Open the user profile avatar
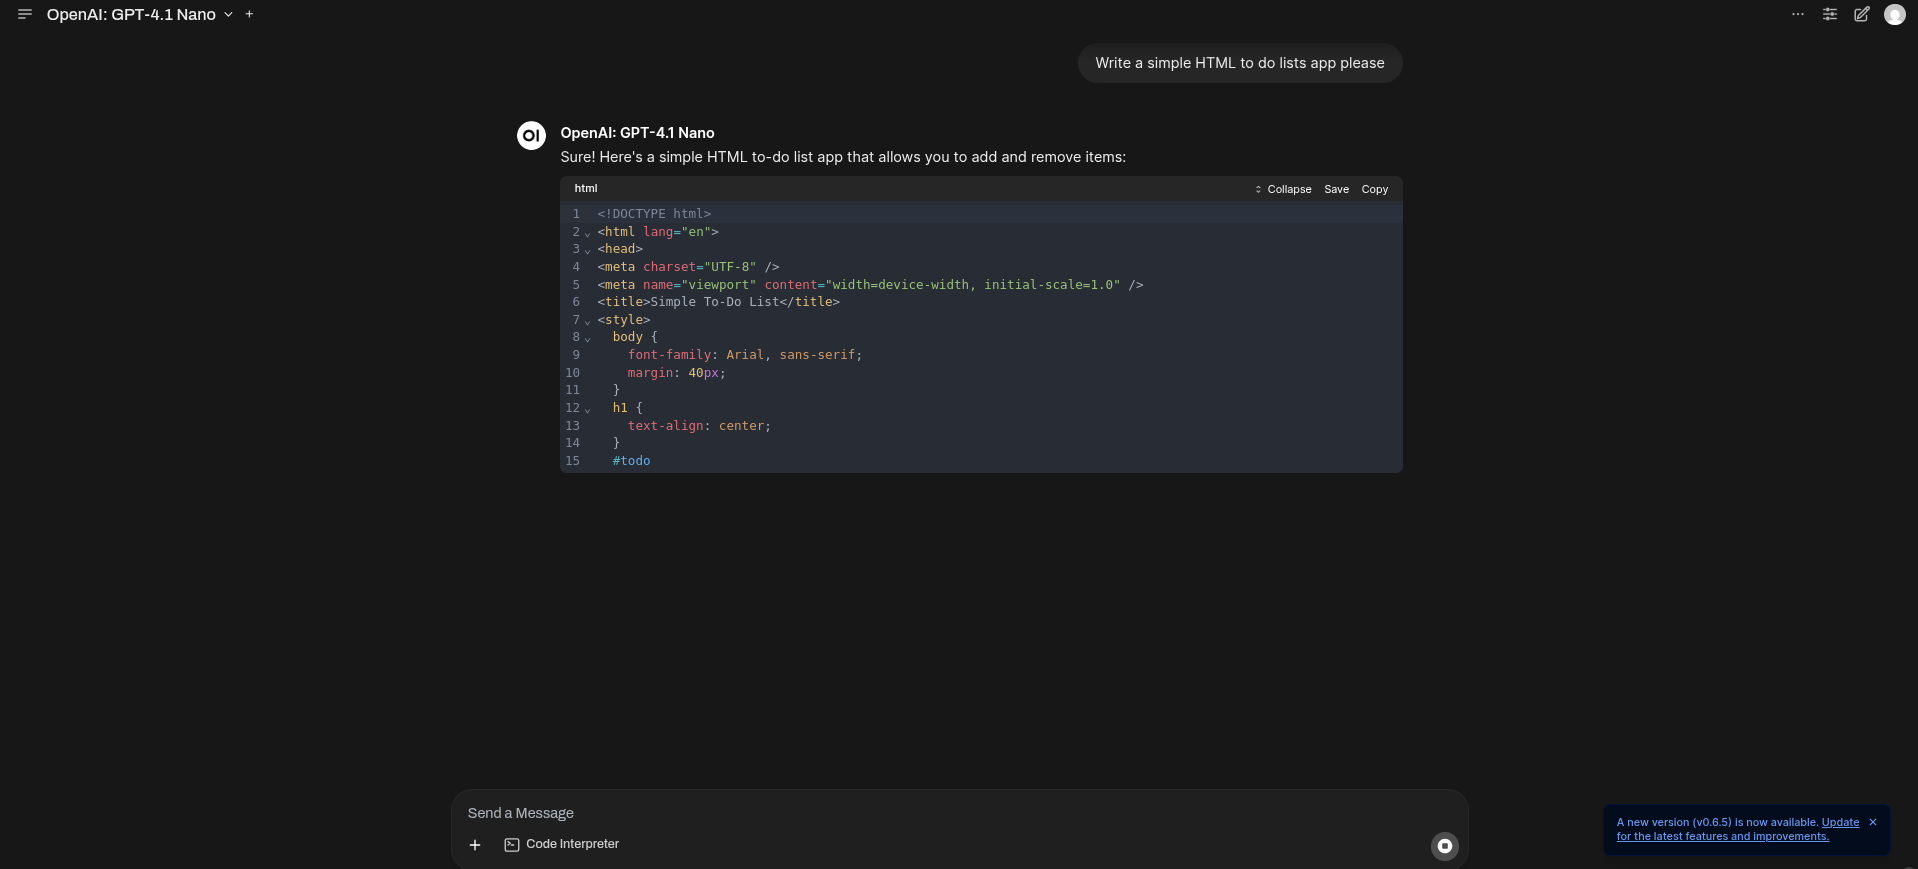This screenshot has height=869, width=1918. point(1895,14)
